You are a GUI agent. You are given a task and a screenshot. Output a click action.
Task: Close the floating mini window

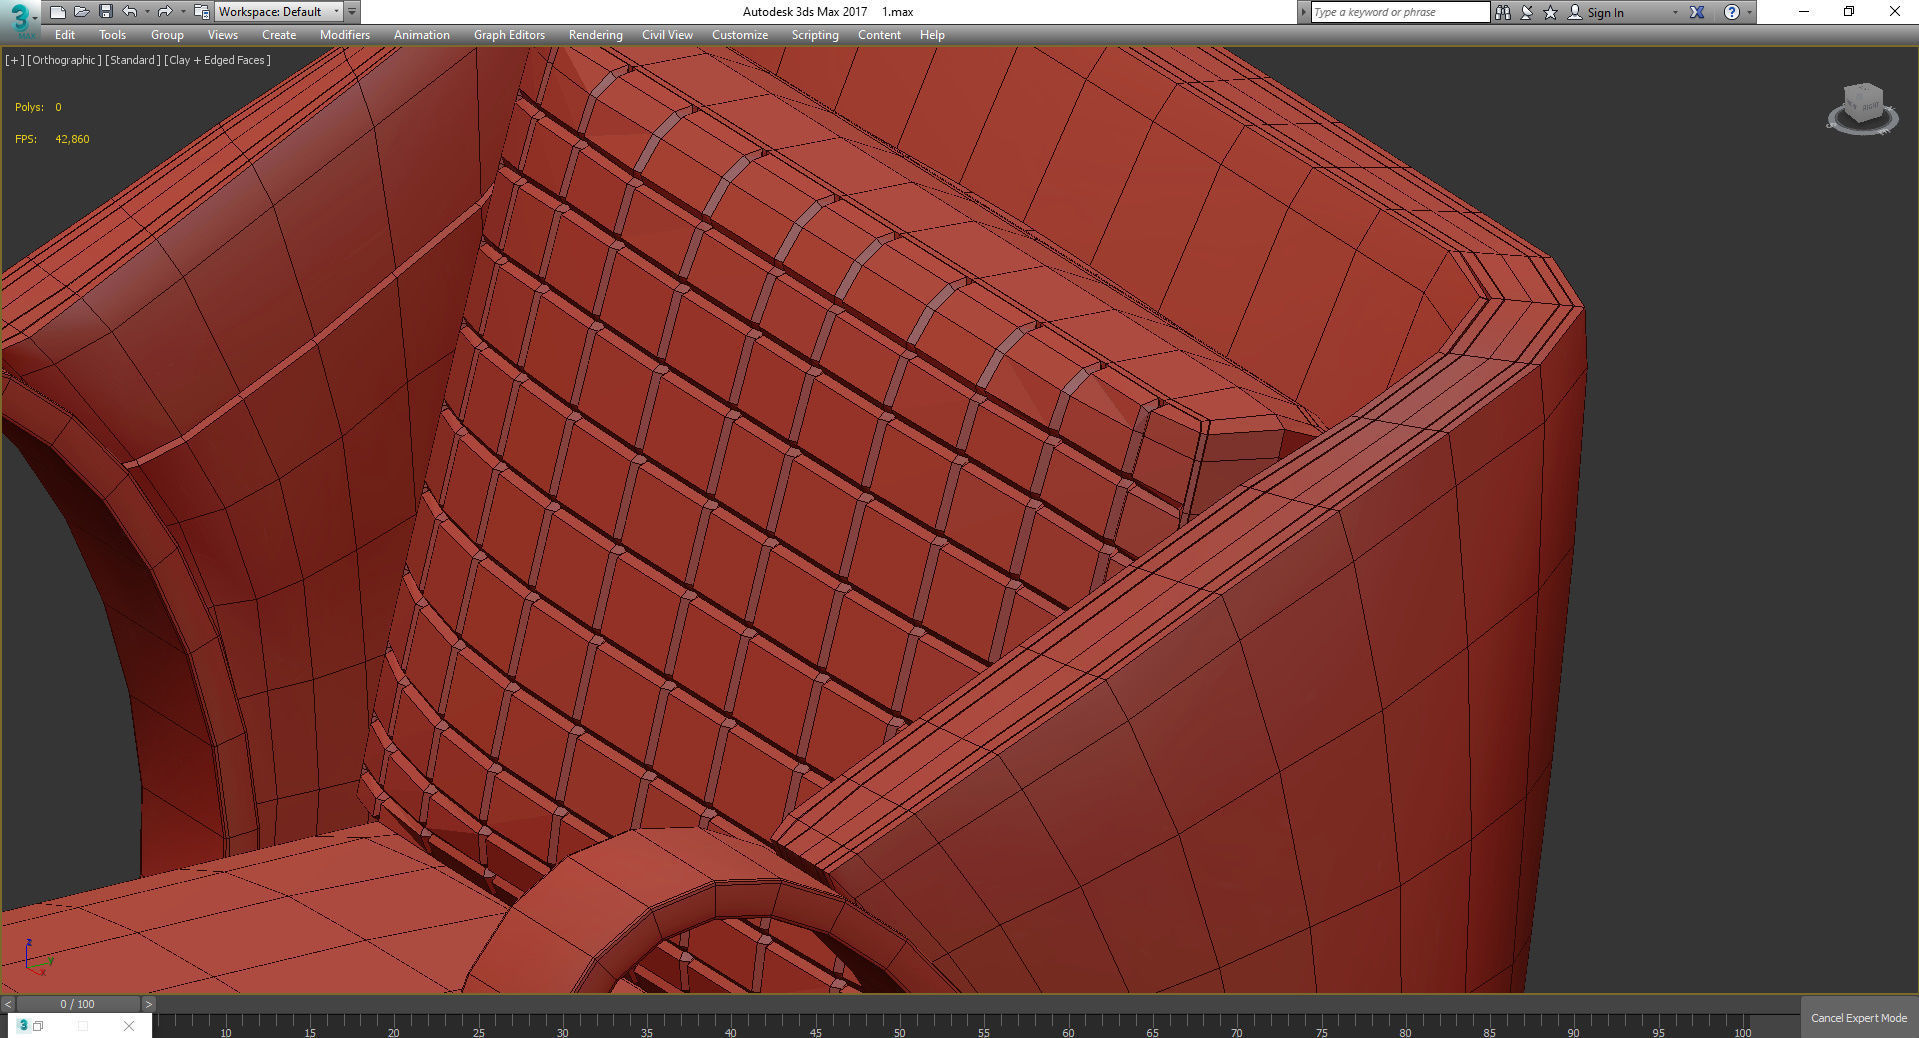tap(128, 1025)
